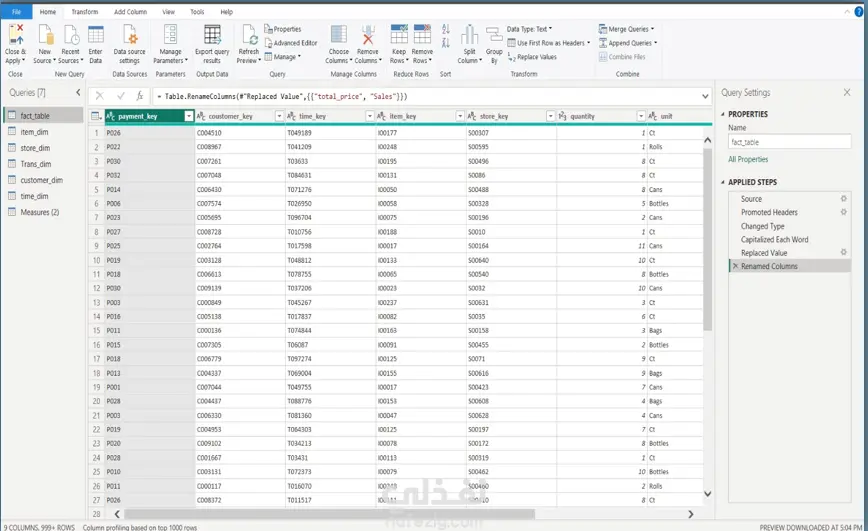Open the Data Type: Text dropdown
The height and width of the screenshot is (531, 868).
[530, 29]
